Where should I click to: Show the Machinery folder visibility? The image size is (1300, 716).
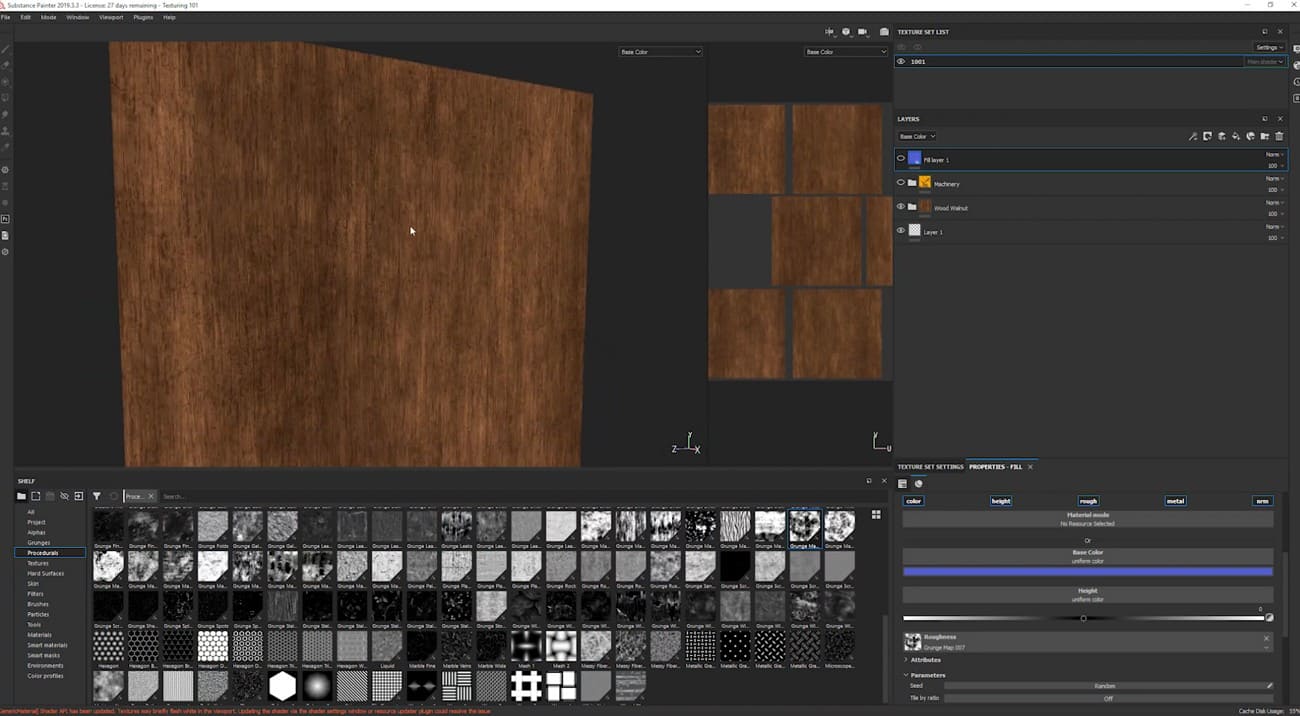[901, 183]
